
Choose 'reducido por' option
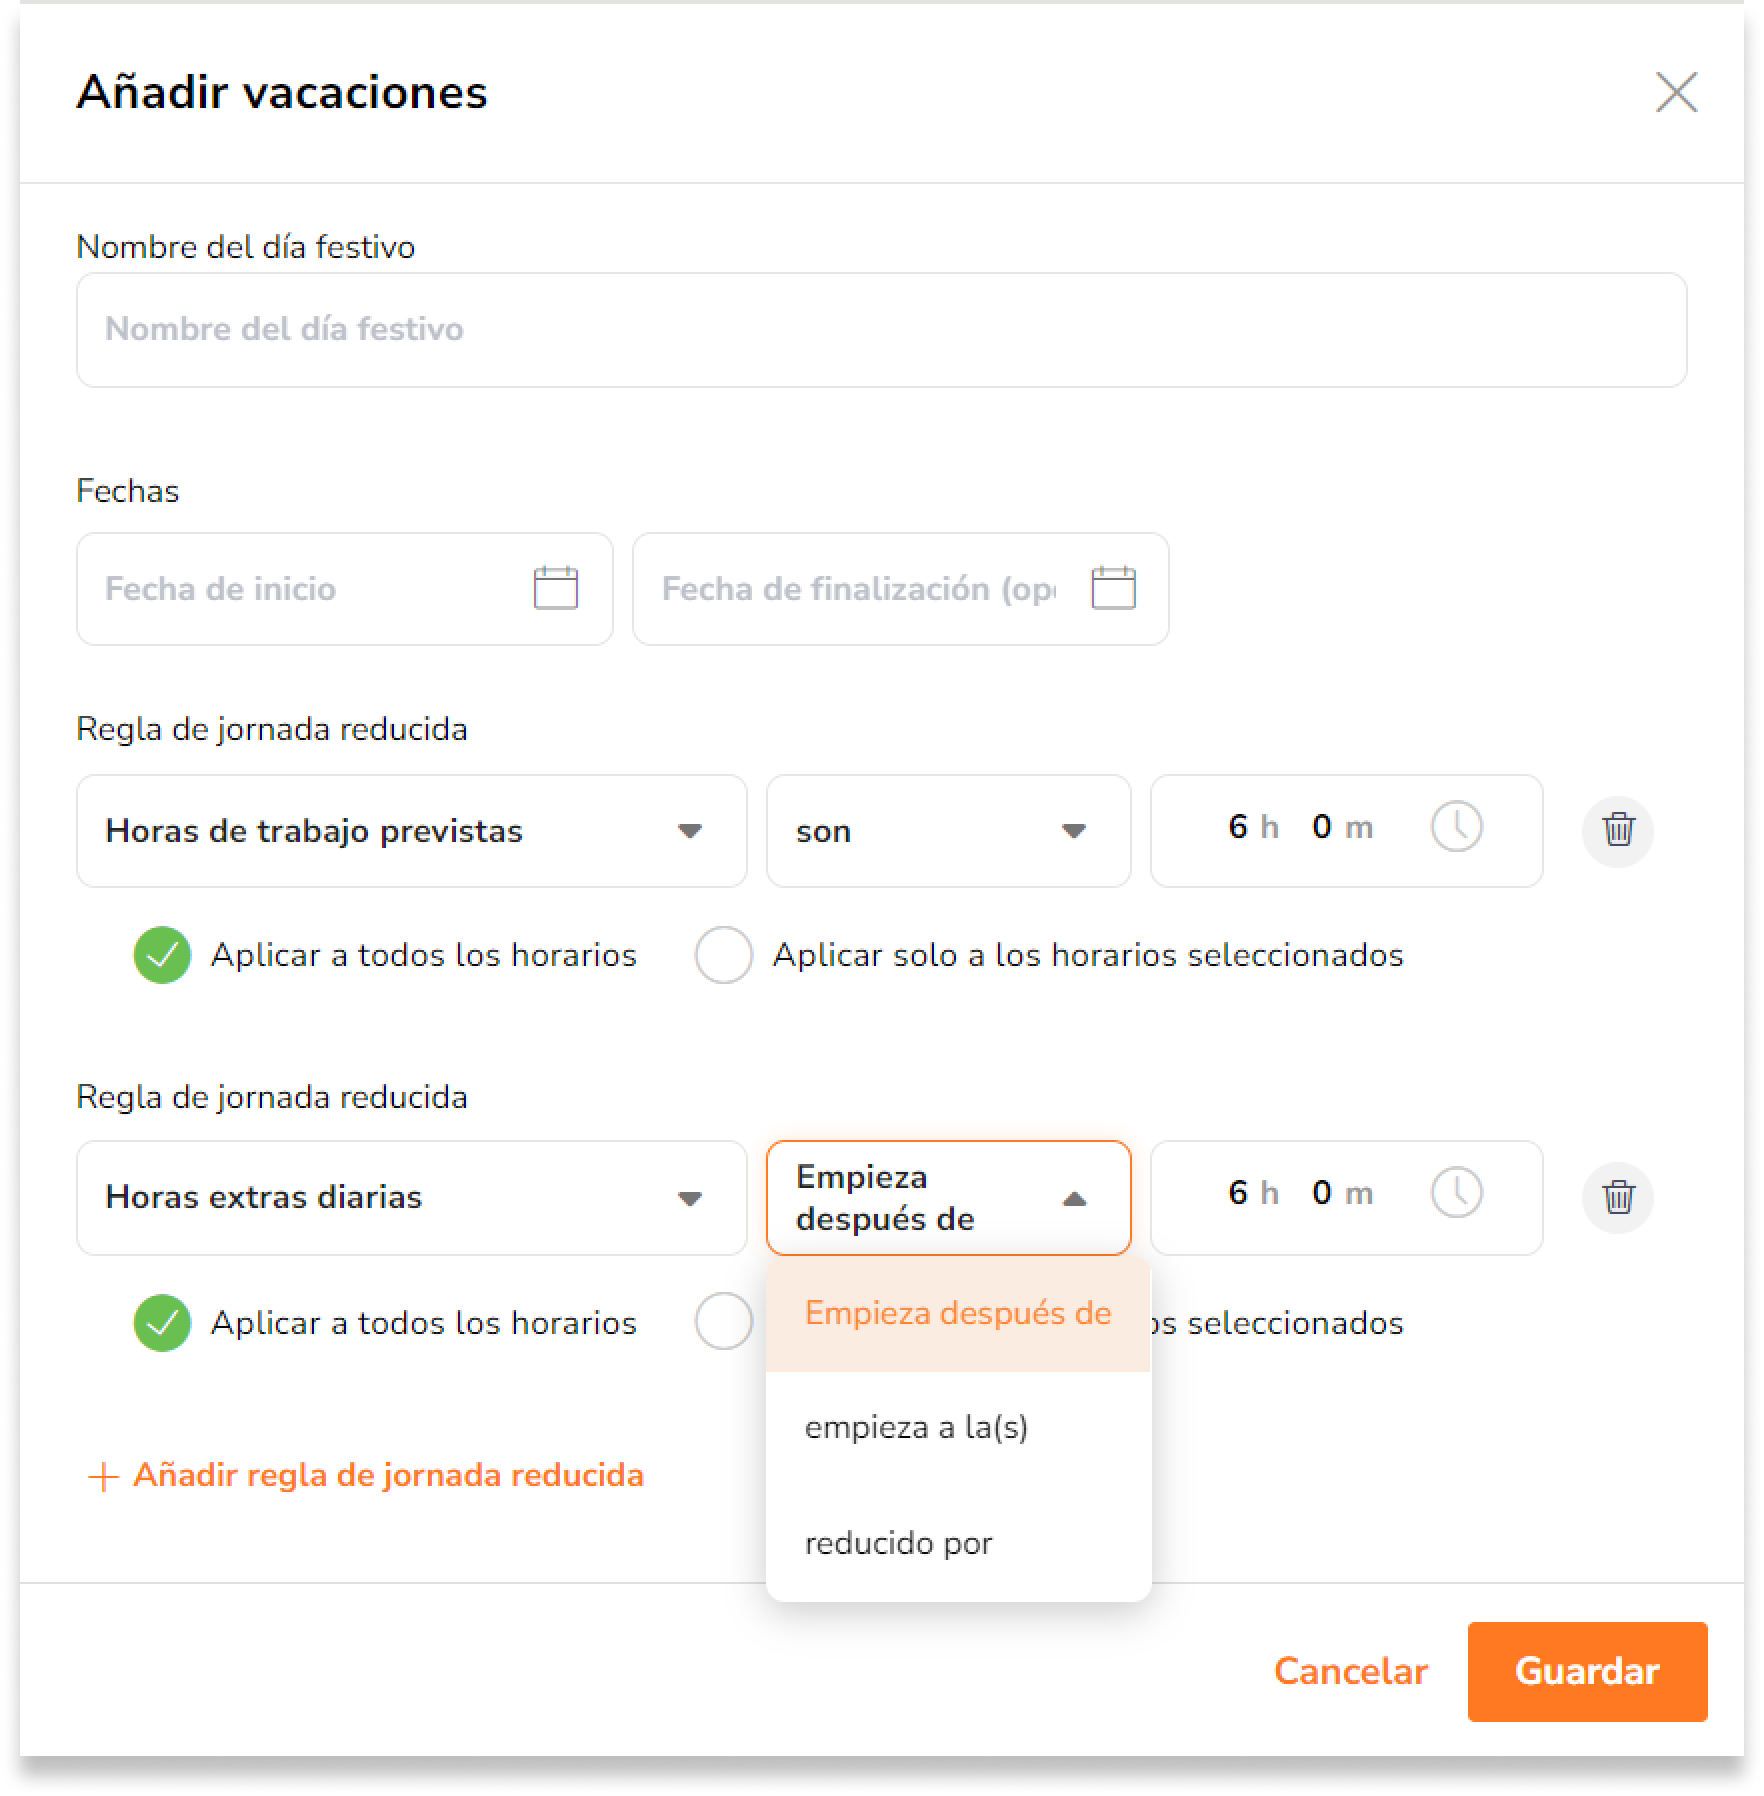point(958,1543)
